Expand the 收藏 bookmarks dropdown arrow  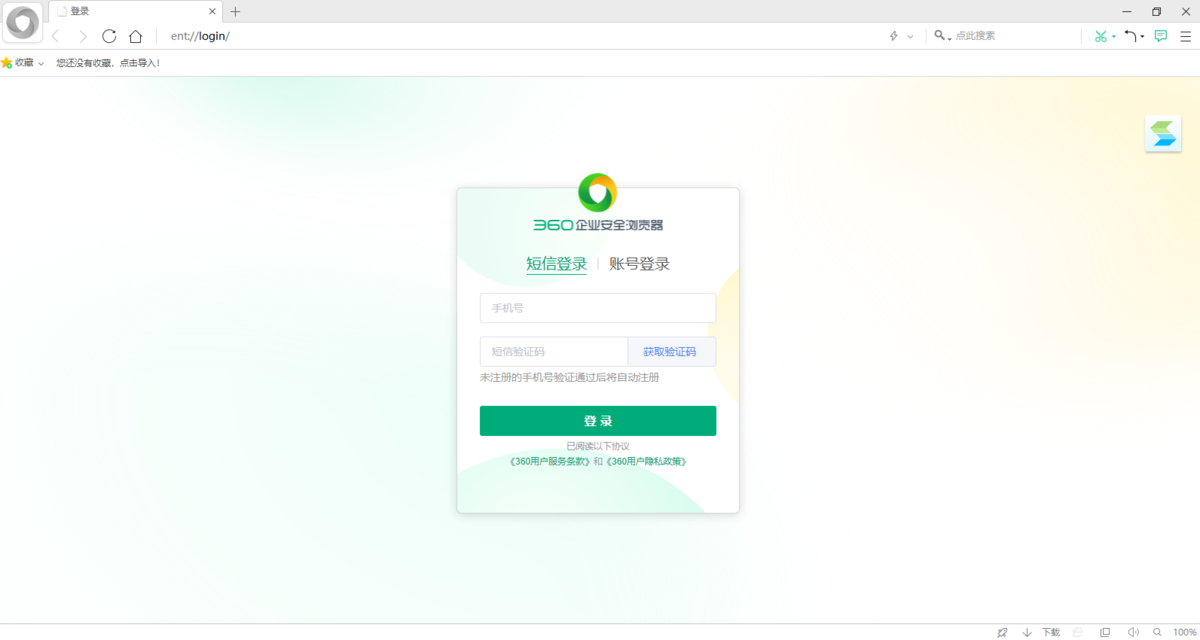pyautogui.click(x=41, y=64)
